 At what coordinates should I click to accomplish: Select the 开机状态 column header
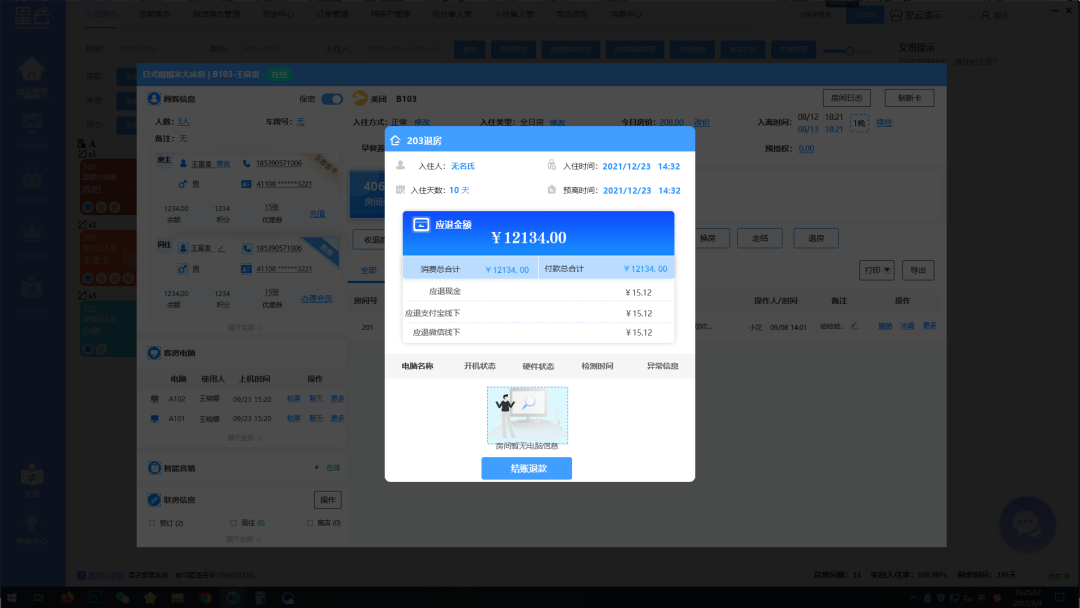coord(479,366)
